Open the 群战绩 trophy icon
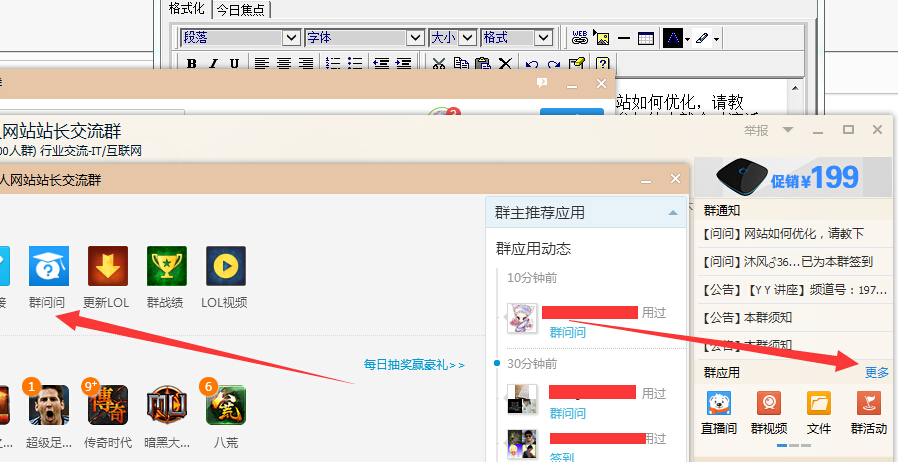This screenshot has height=462, width=898. click(166, 267)
